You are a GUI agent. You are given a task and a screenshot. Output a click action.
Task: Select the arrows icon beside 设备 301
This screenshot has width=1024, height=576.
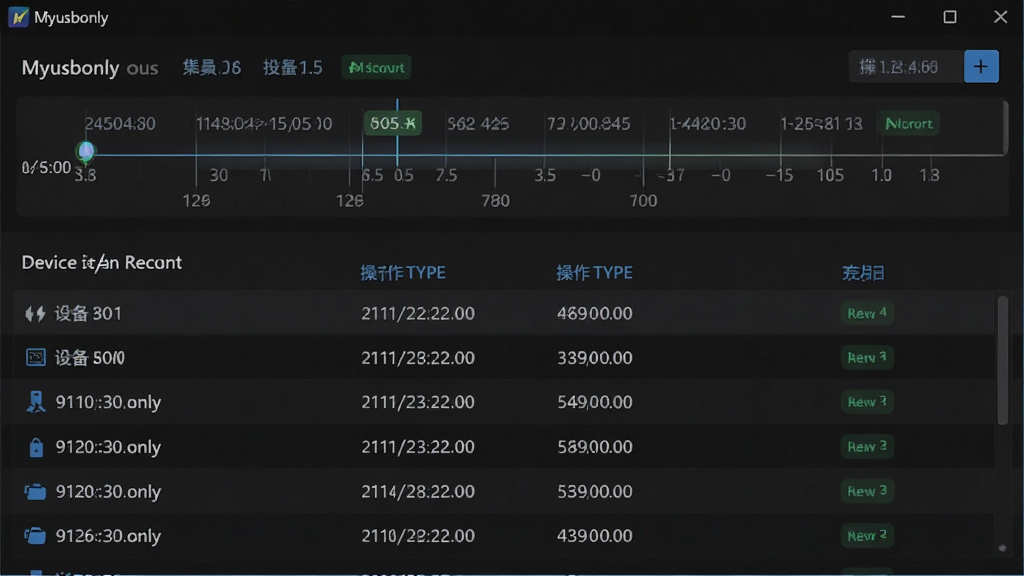point(35,313)
